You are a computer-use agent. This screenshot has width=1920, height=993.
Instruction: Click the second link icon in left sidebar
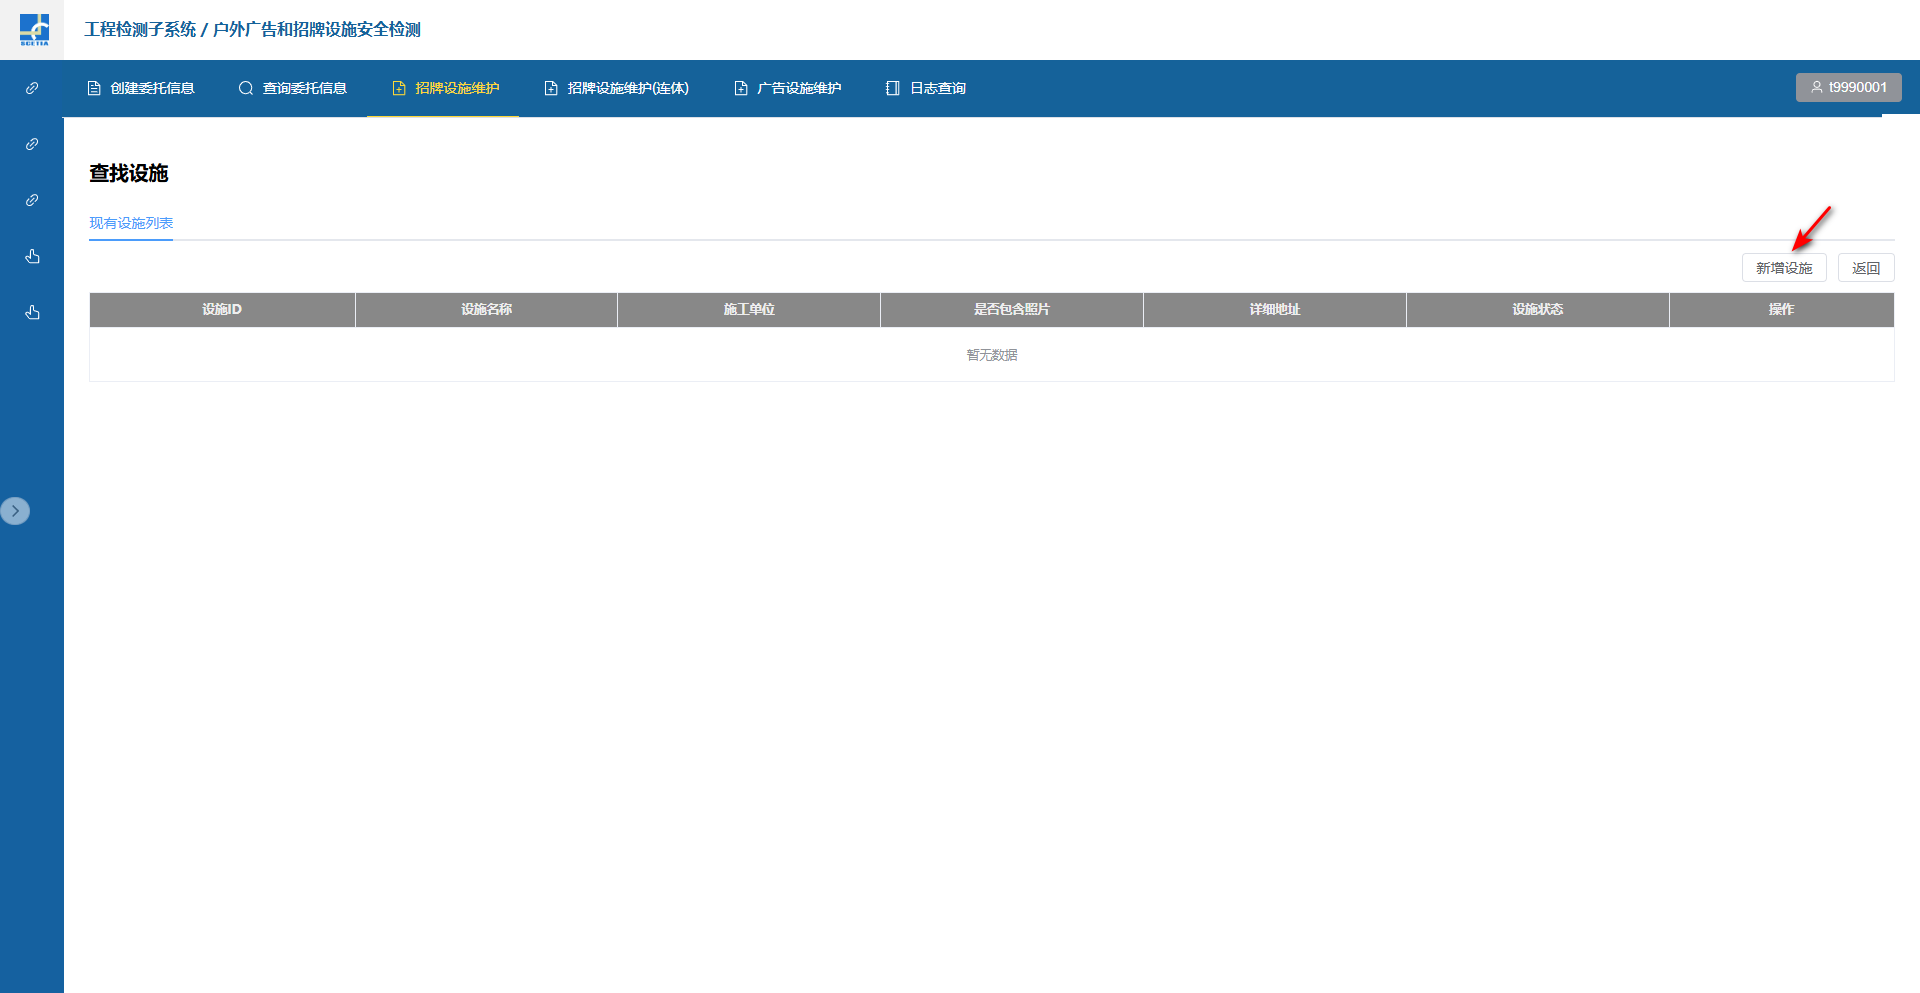click(32, 144)
